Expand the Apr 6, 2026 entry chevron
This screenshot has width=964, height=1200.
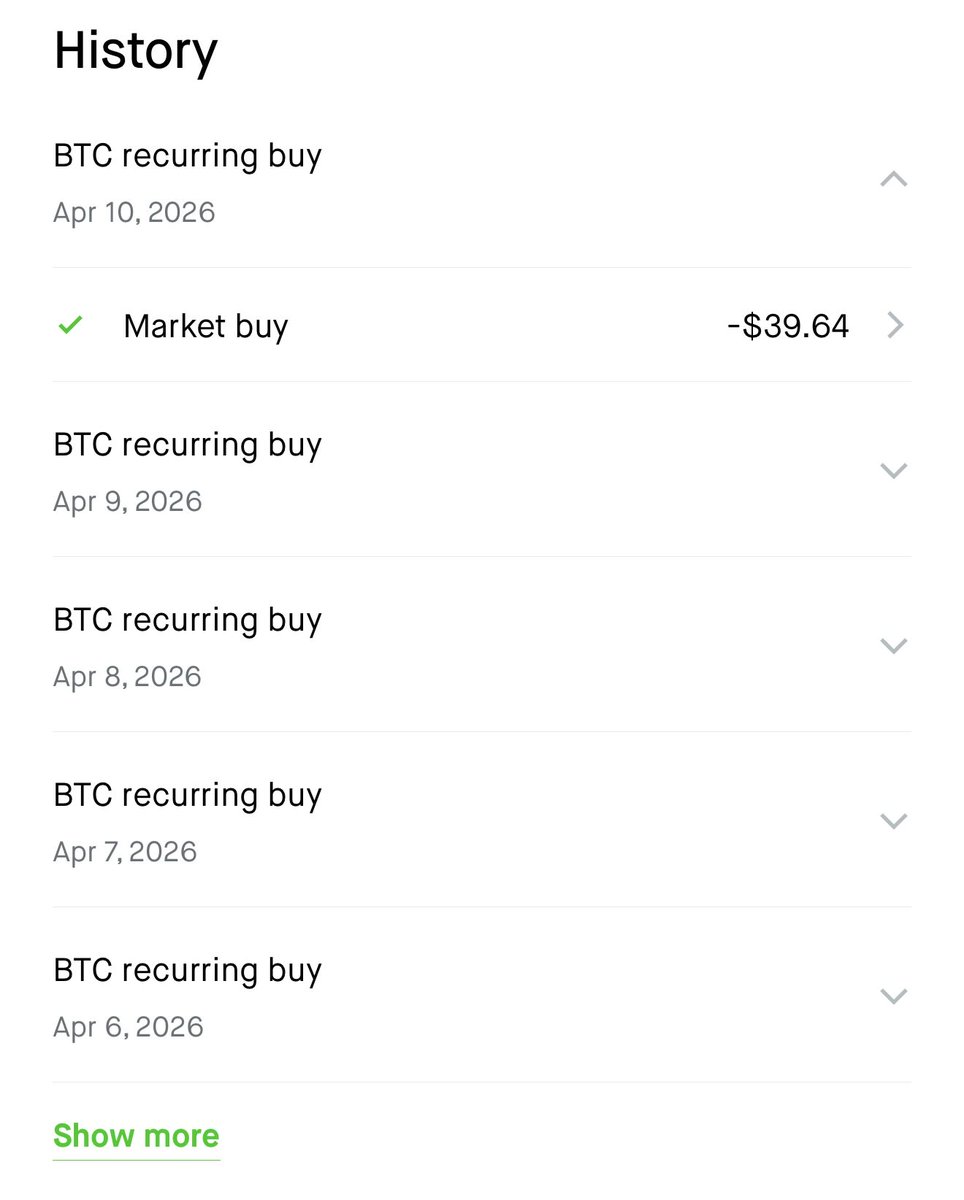pos(893,995)
